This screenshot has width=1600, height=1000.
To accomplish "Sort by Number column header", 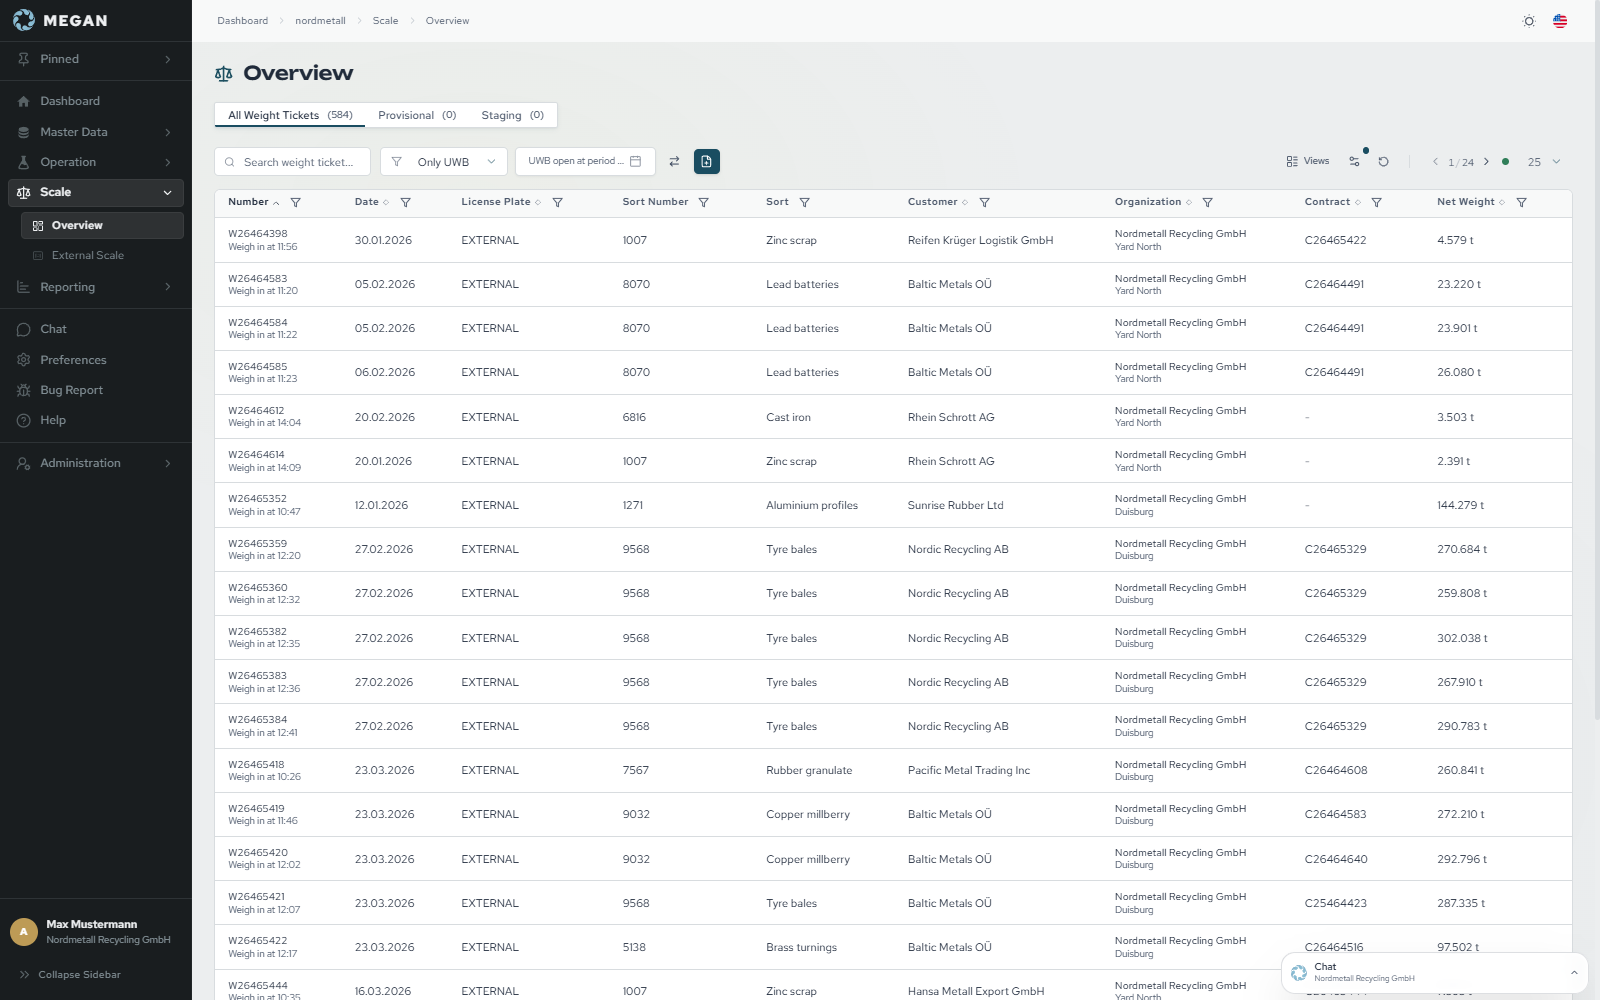I will [x=253, y=202].
